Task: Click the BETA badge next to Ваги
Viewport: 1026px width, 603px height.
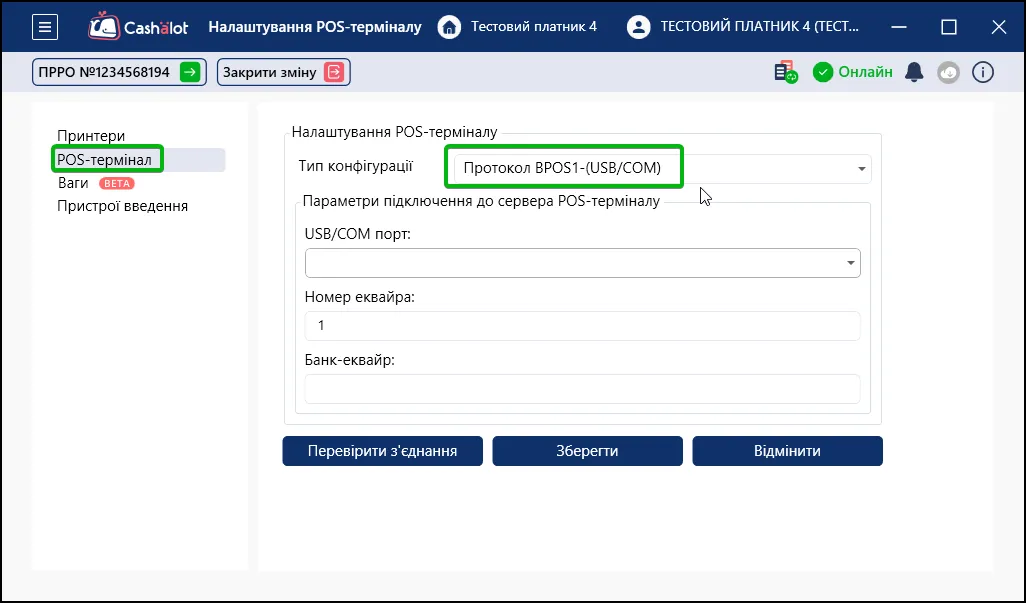Action: pyautogui.click(x=116, y=184)
